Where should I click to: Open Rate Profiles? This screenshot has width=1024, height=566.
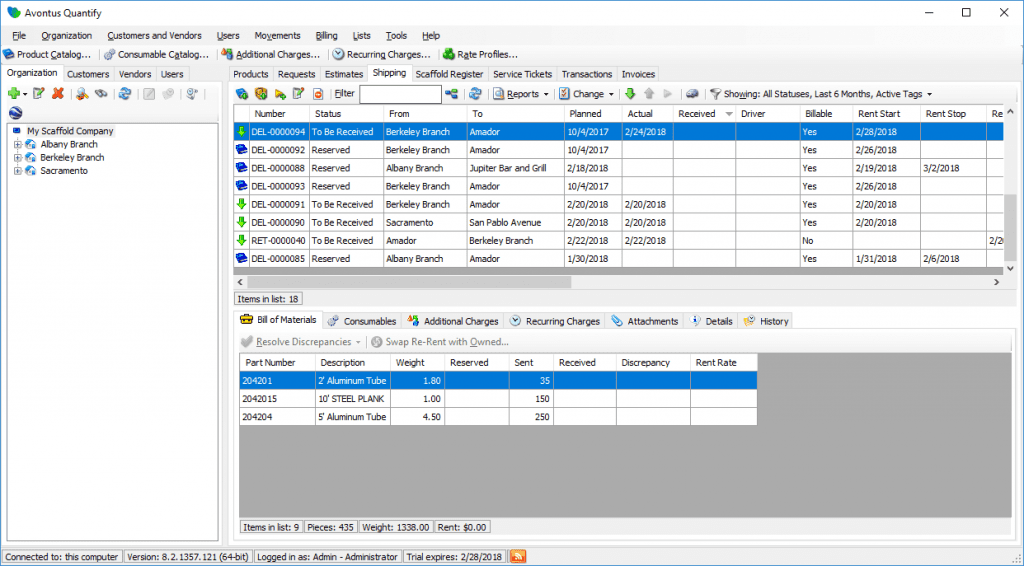pyautogui.click(x=481, y=54)
